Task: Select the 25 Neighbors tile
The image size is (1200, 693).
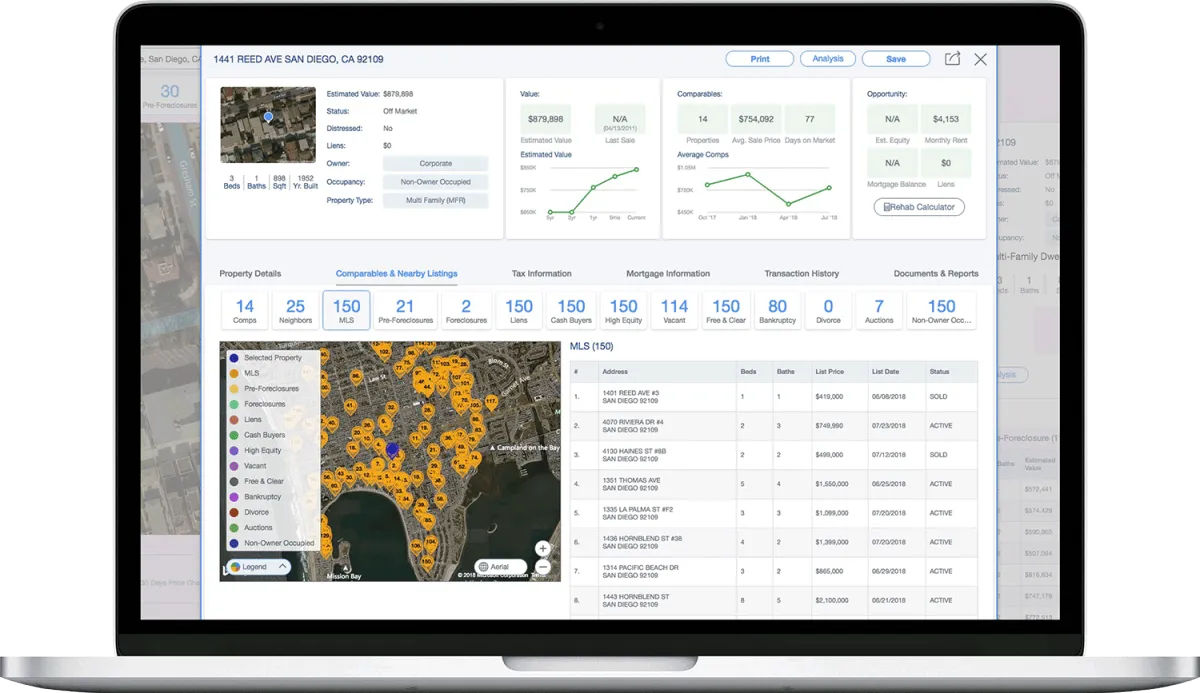Action: point(295,311)
